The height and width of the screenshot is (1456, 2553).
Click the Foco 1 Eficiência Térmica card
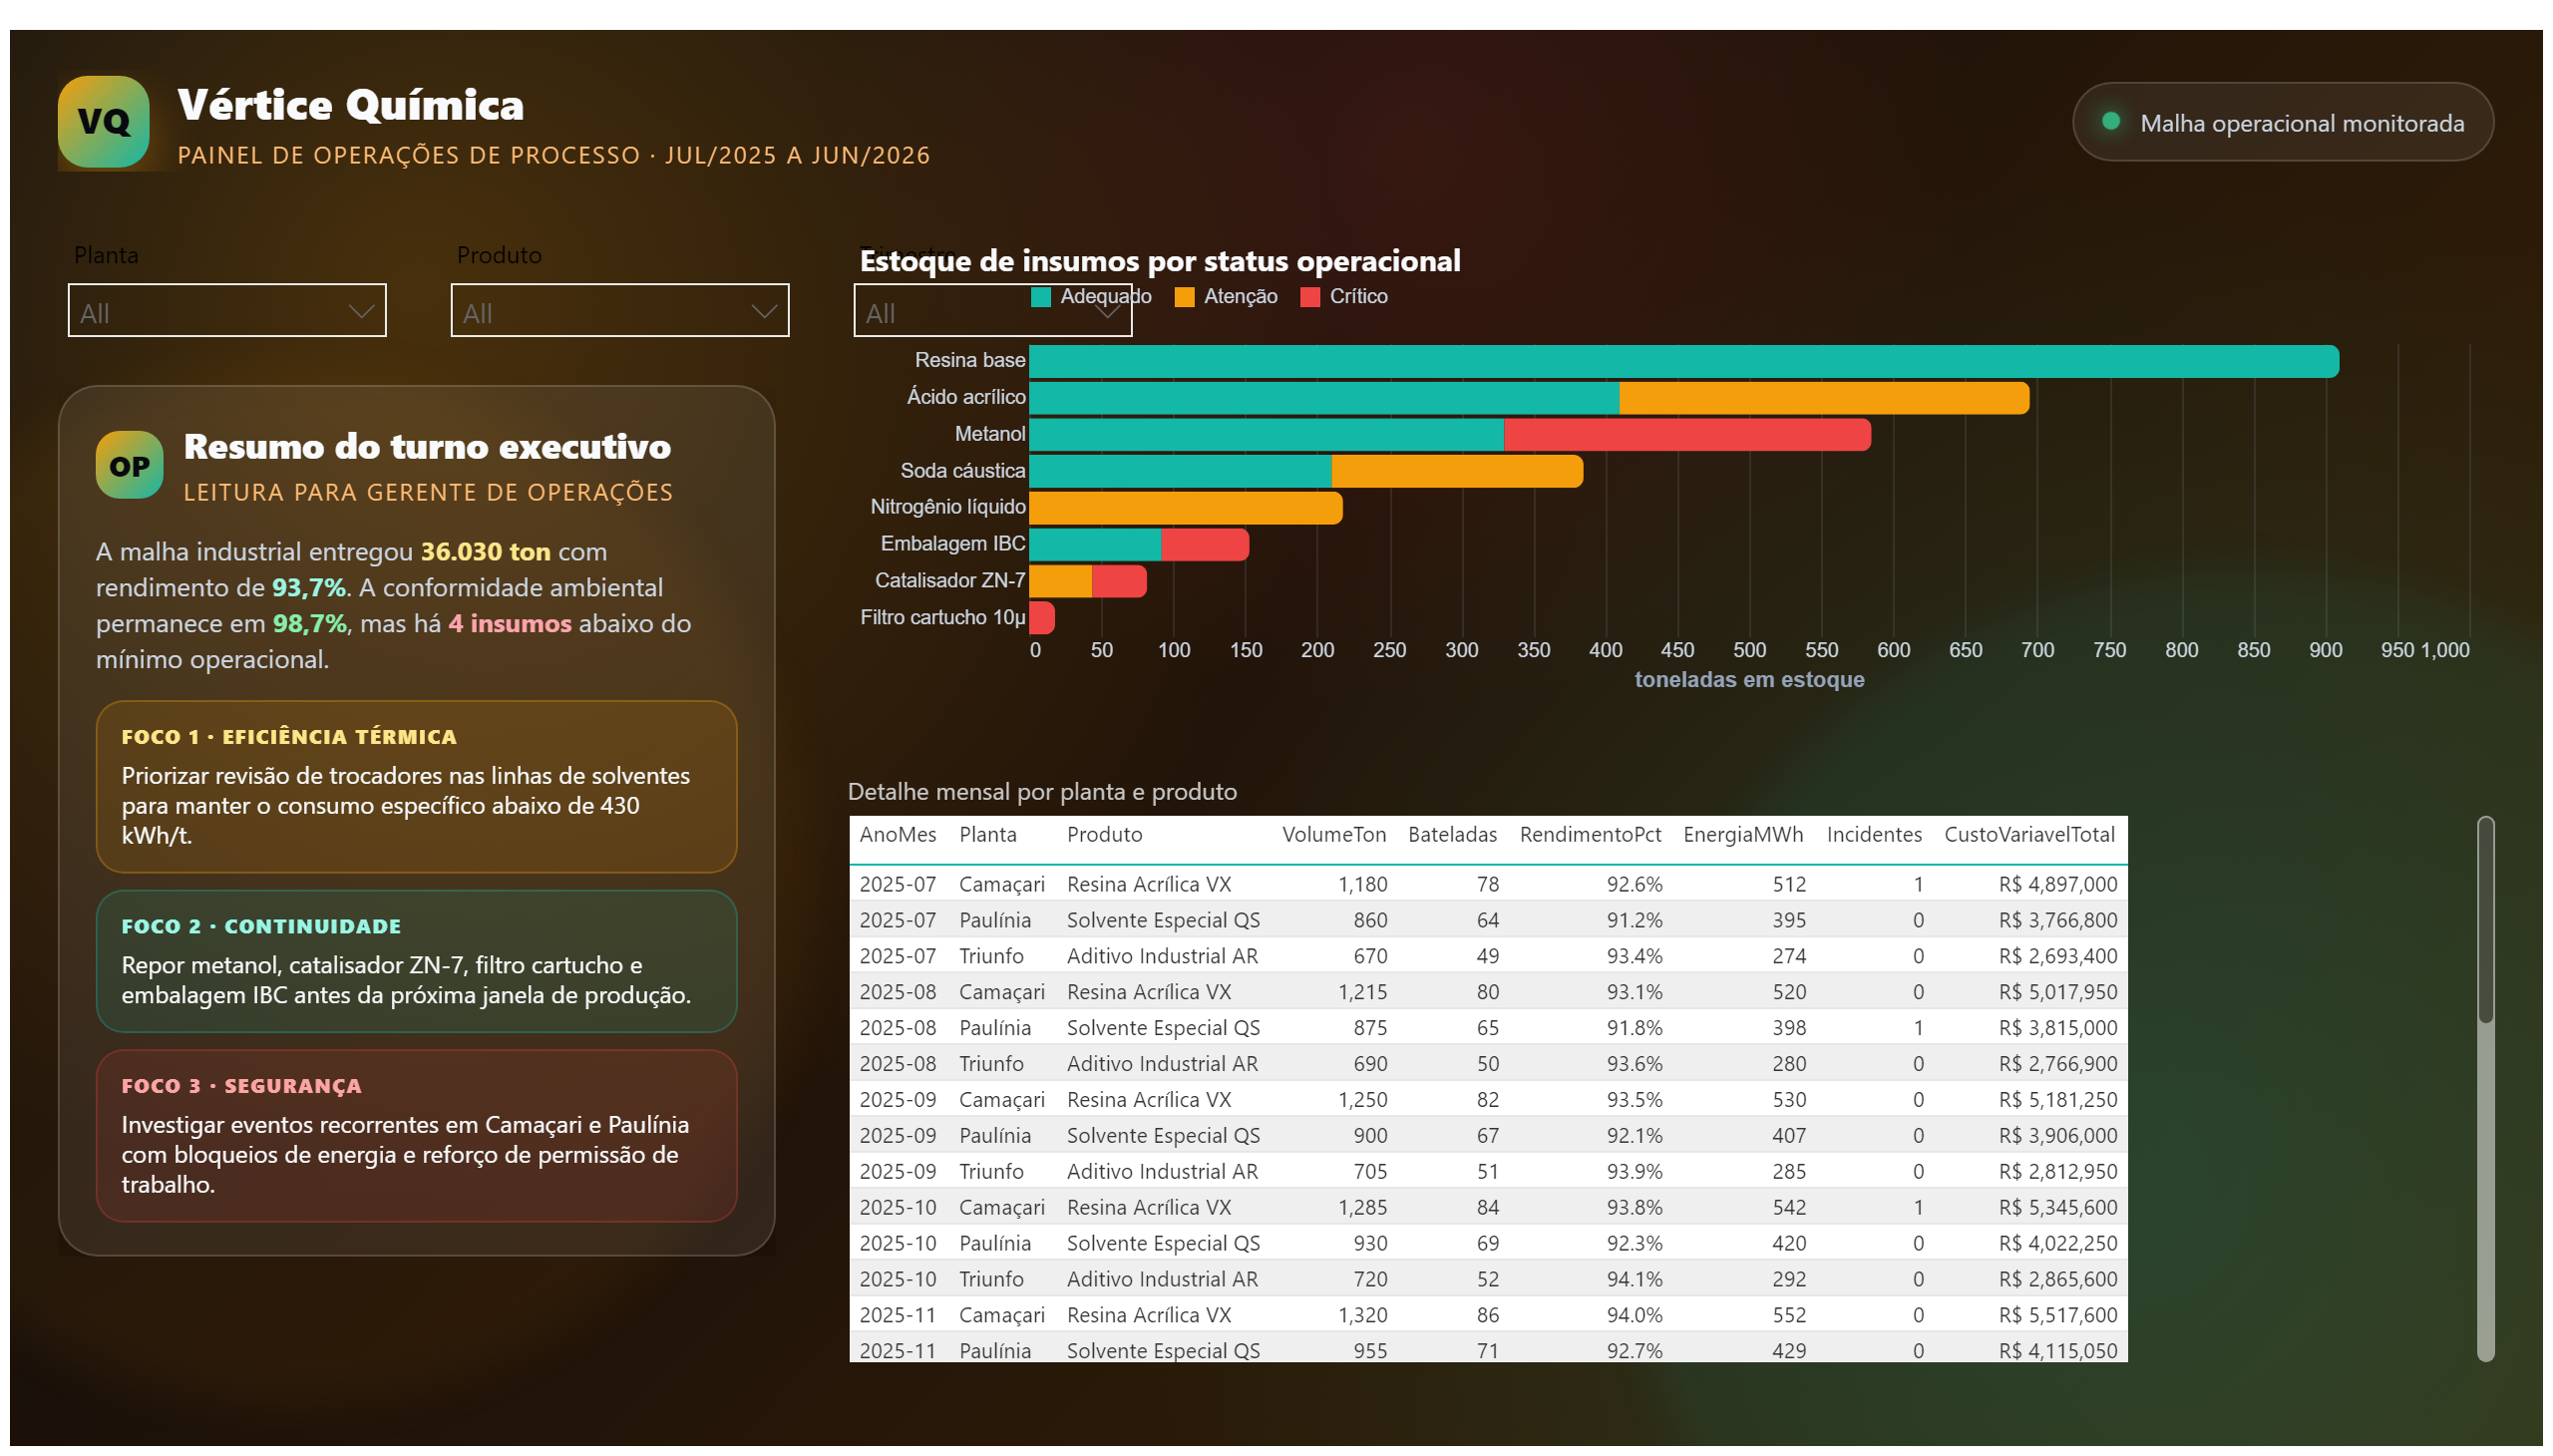[417, 787]
